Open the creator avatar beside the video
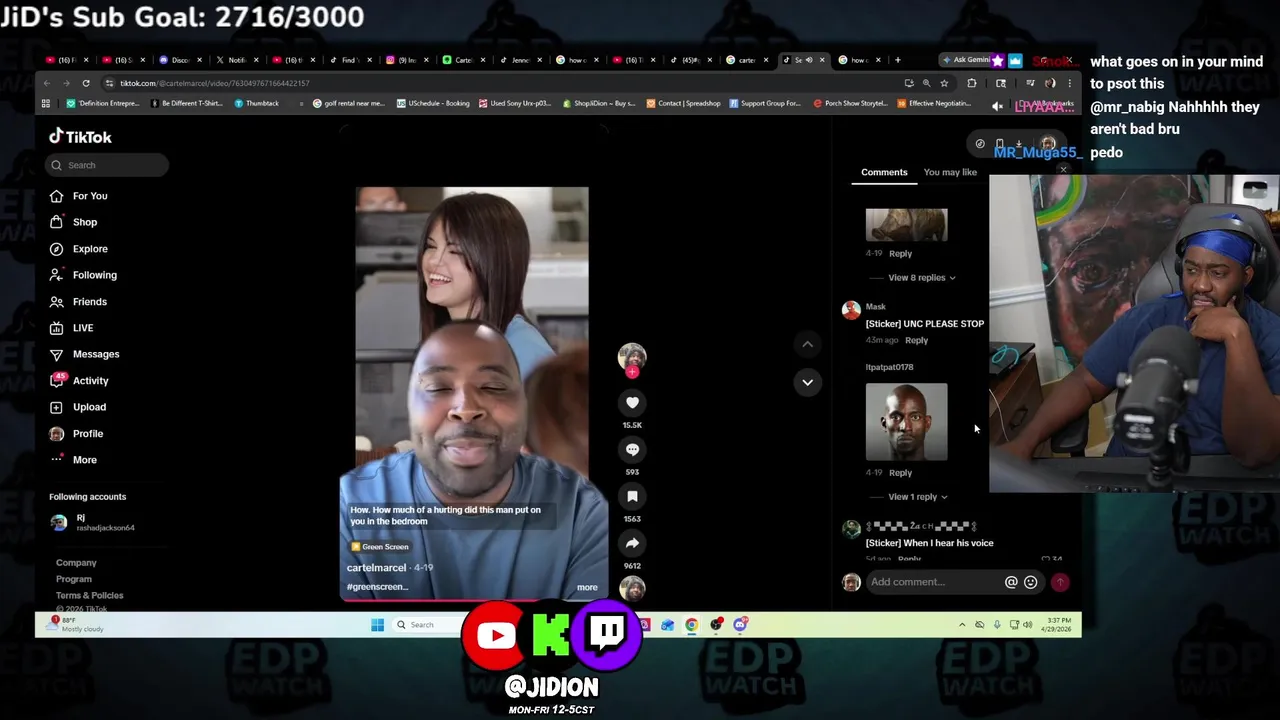The height and width of the screenshot is (720, 1280). tap(632, 356)
